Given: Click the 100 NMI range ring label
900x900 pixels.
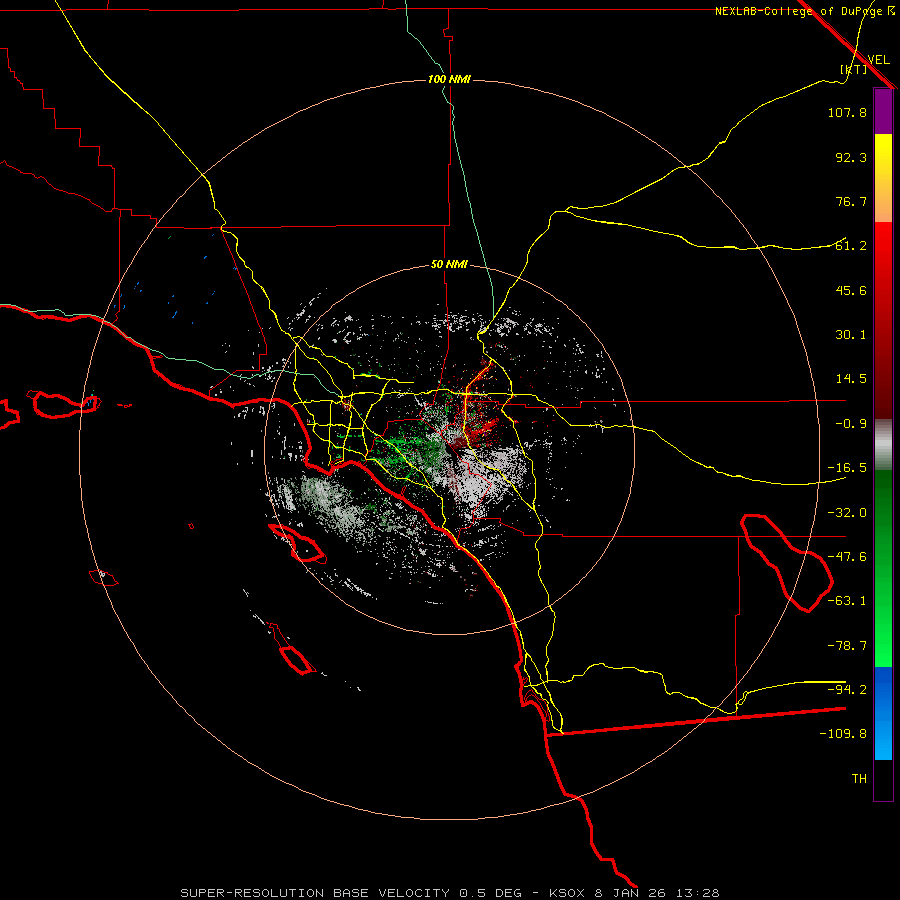Looking at the screenshot, I should pos(449,79).
